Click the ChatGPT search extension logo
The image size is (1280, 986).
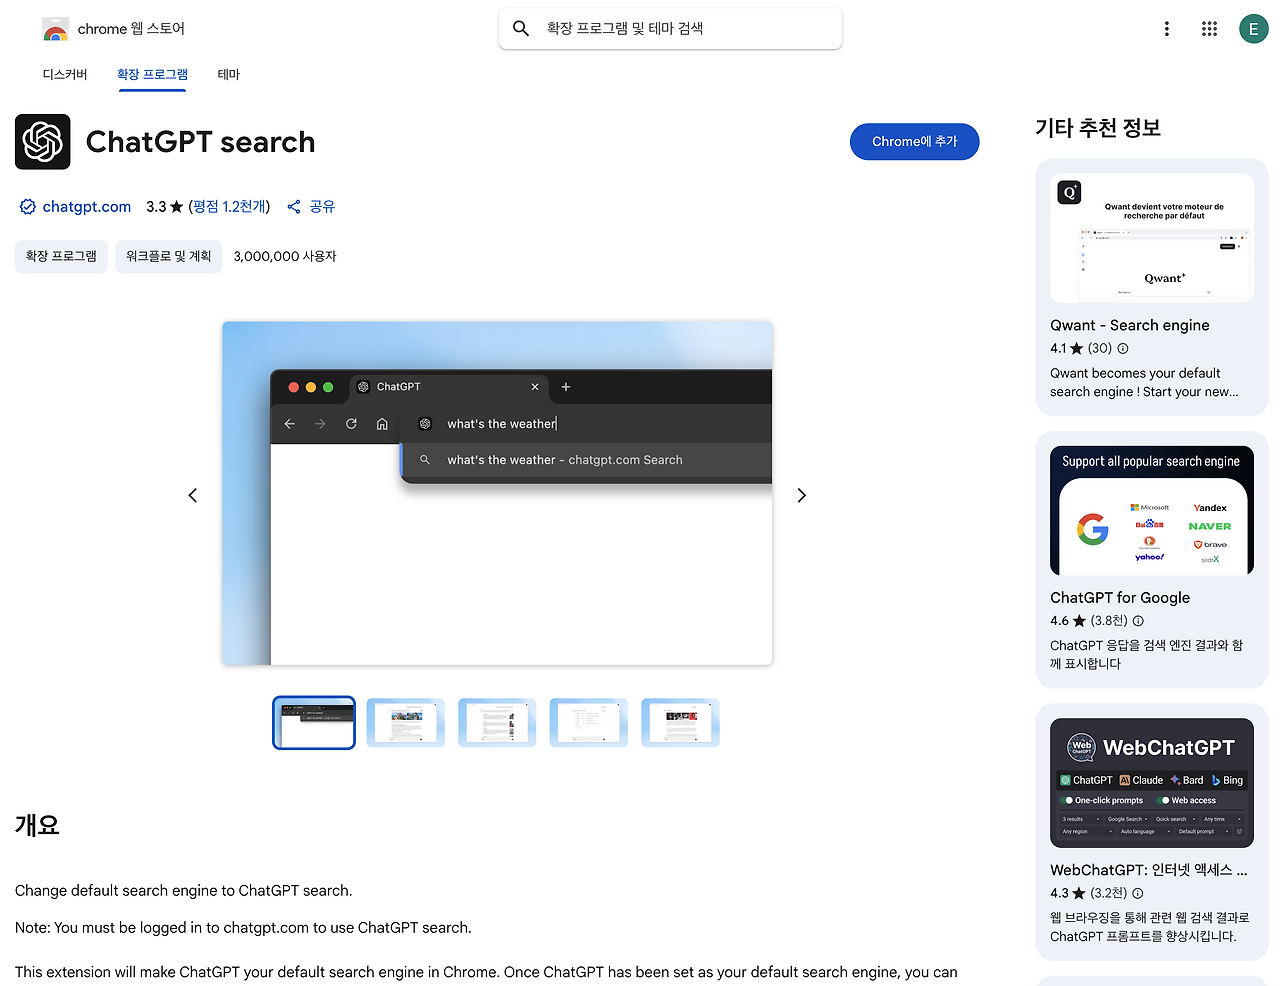(x=43, y=142)
